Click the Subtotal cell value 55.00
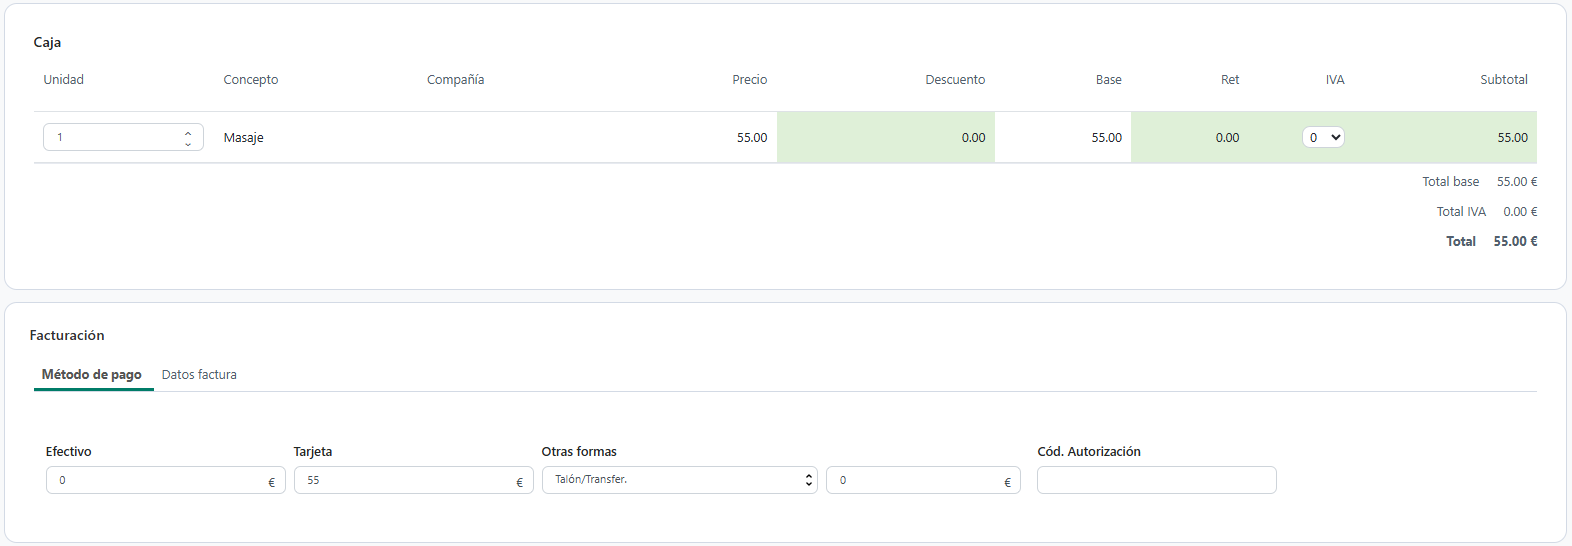The width and height of the screenshot is (1572, 546). [1512, 137]
